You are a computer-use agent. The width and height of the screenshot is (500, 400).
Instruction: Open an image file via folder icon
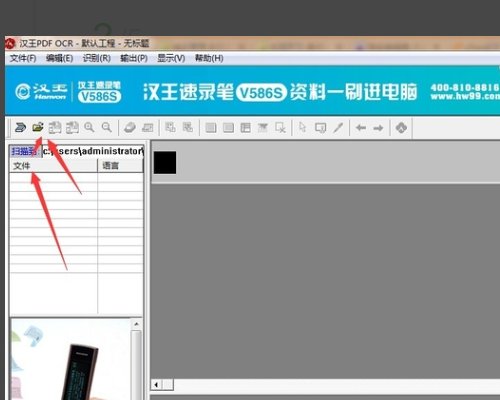pyautogui.click(x=38, y=127)
